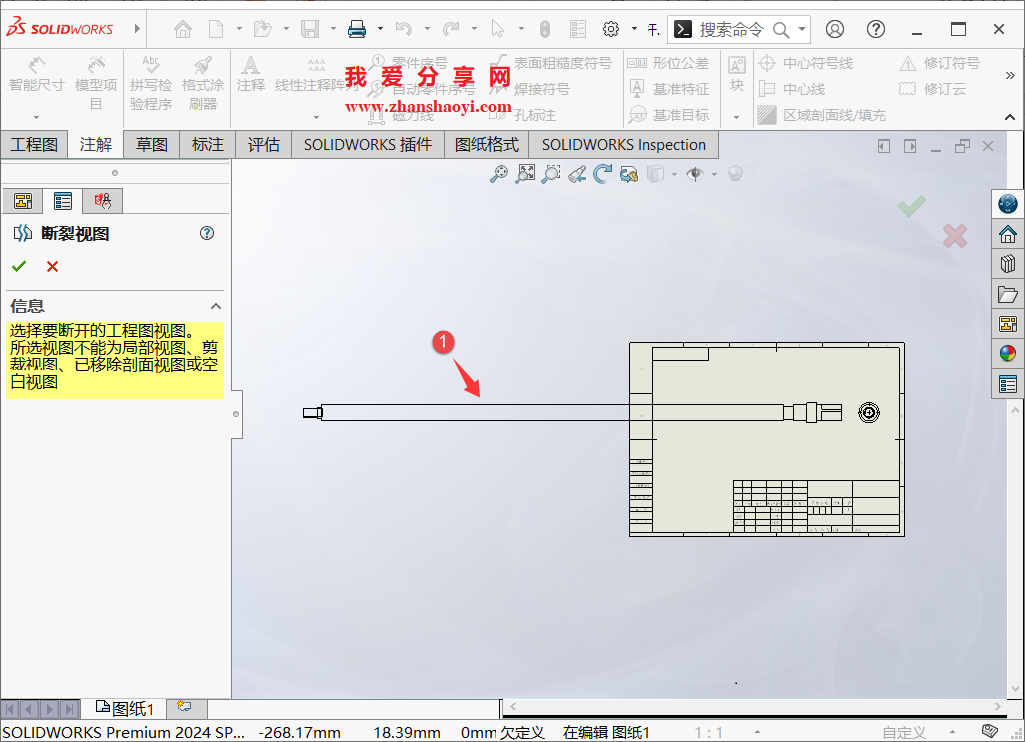
Task: Expand the Display Style dropdown arrow
Action: point(673,173)
